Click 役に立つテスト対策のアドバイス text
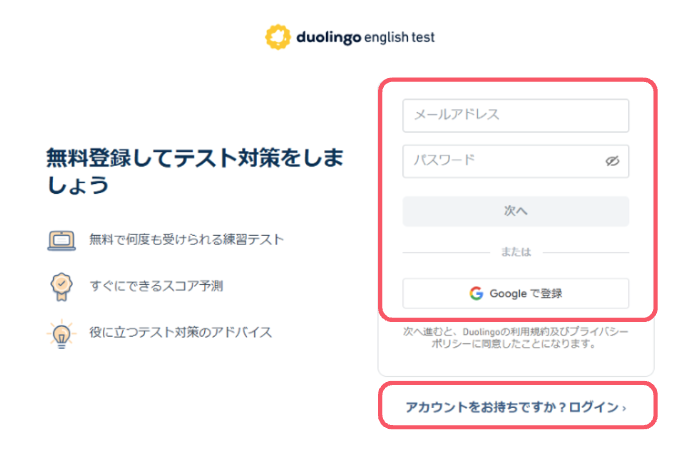The height and width of the screenshot is (463, 700). tap(180, 332)
